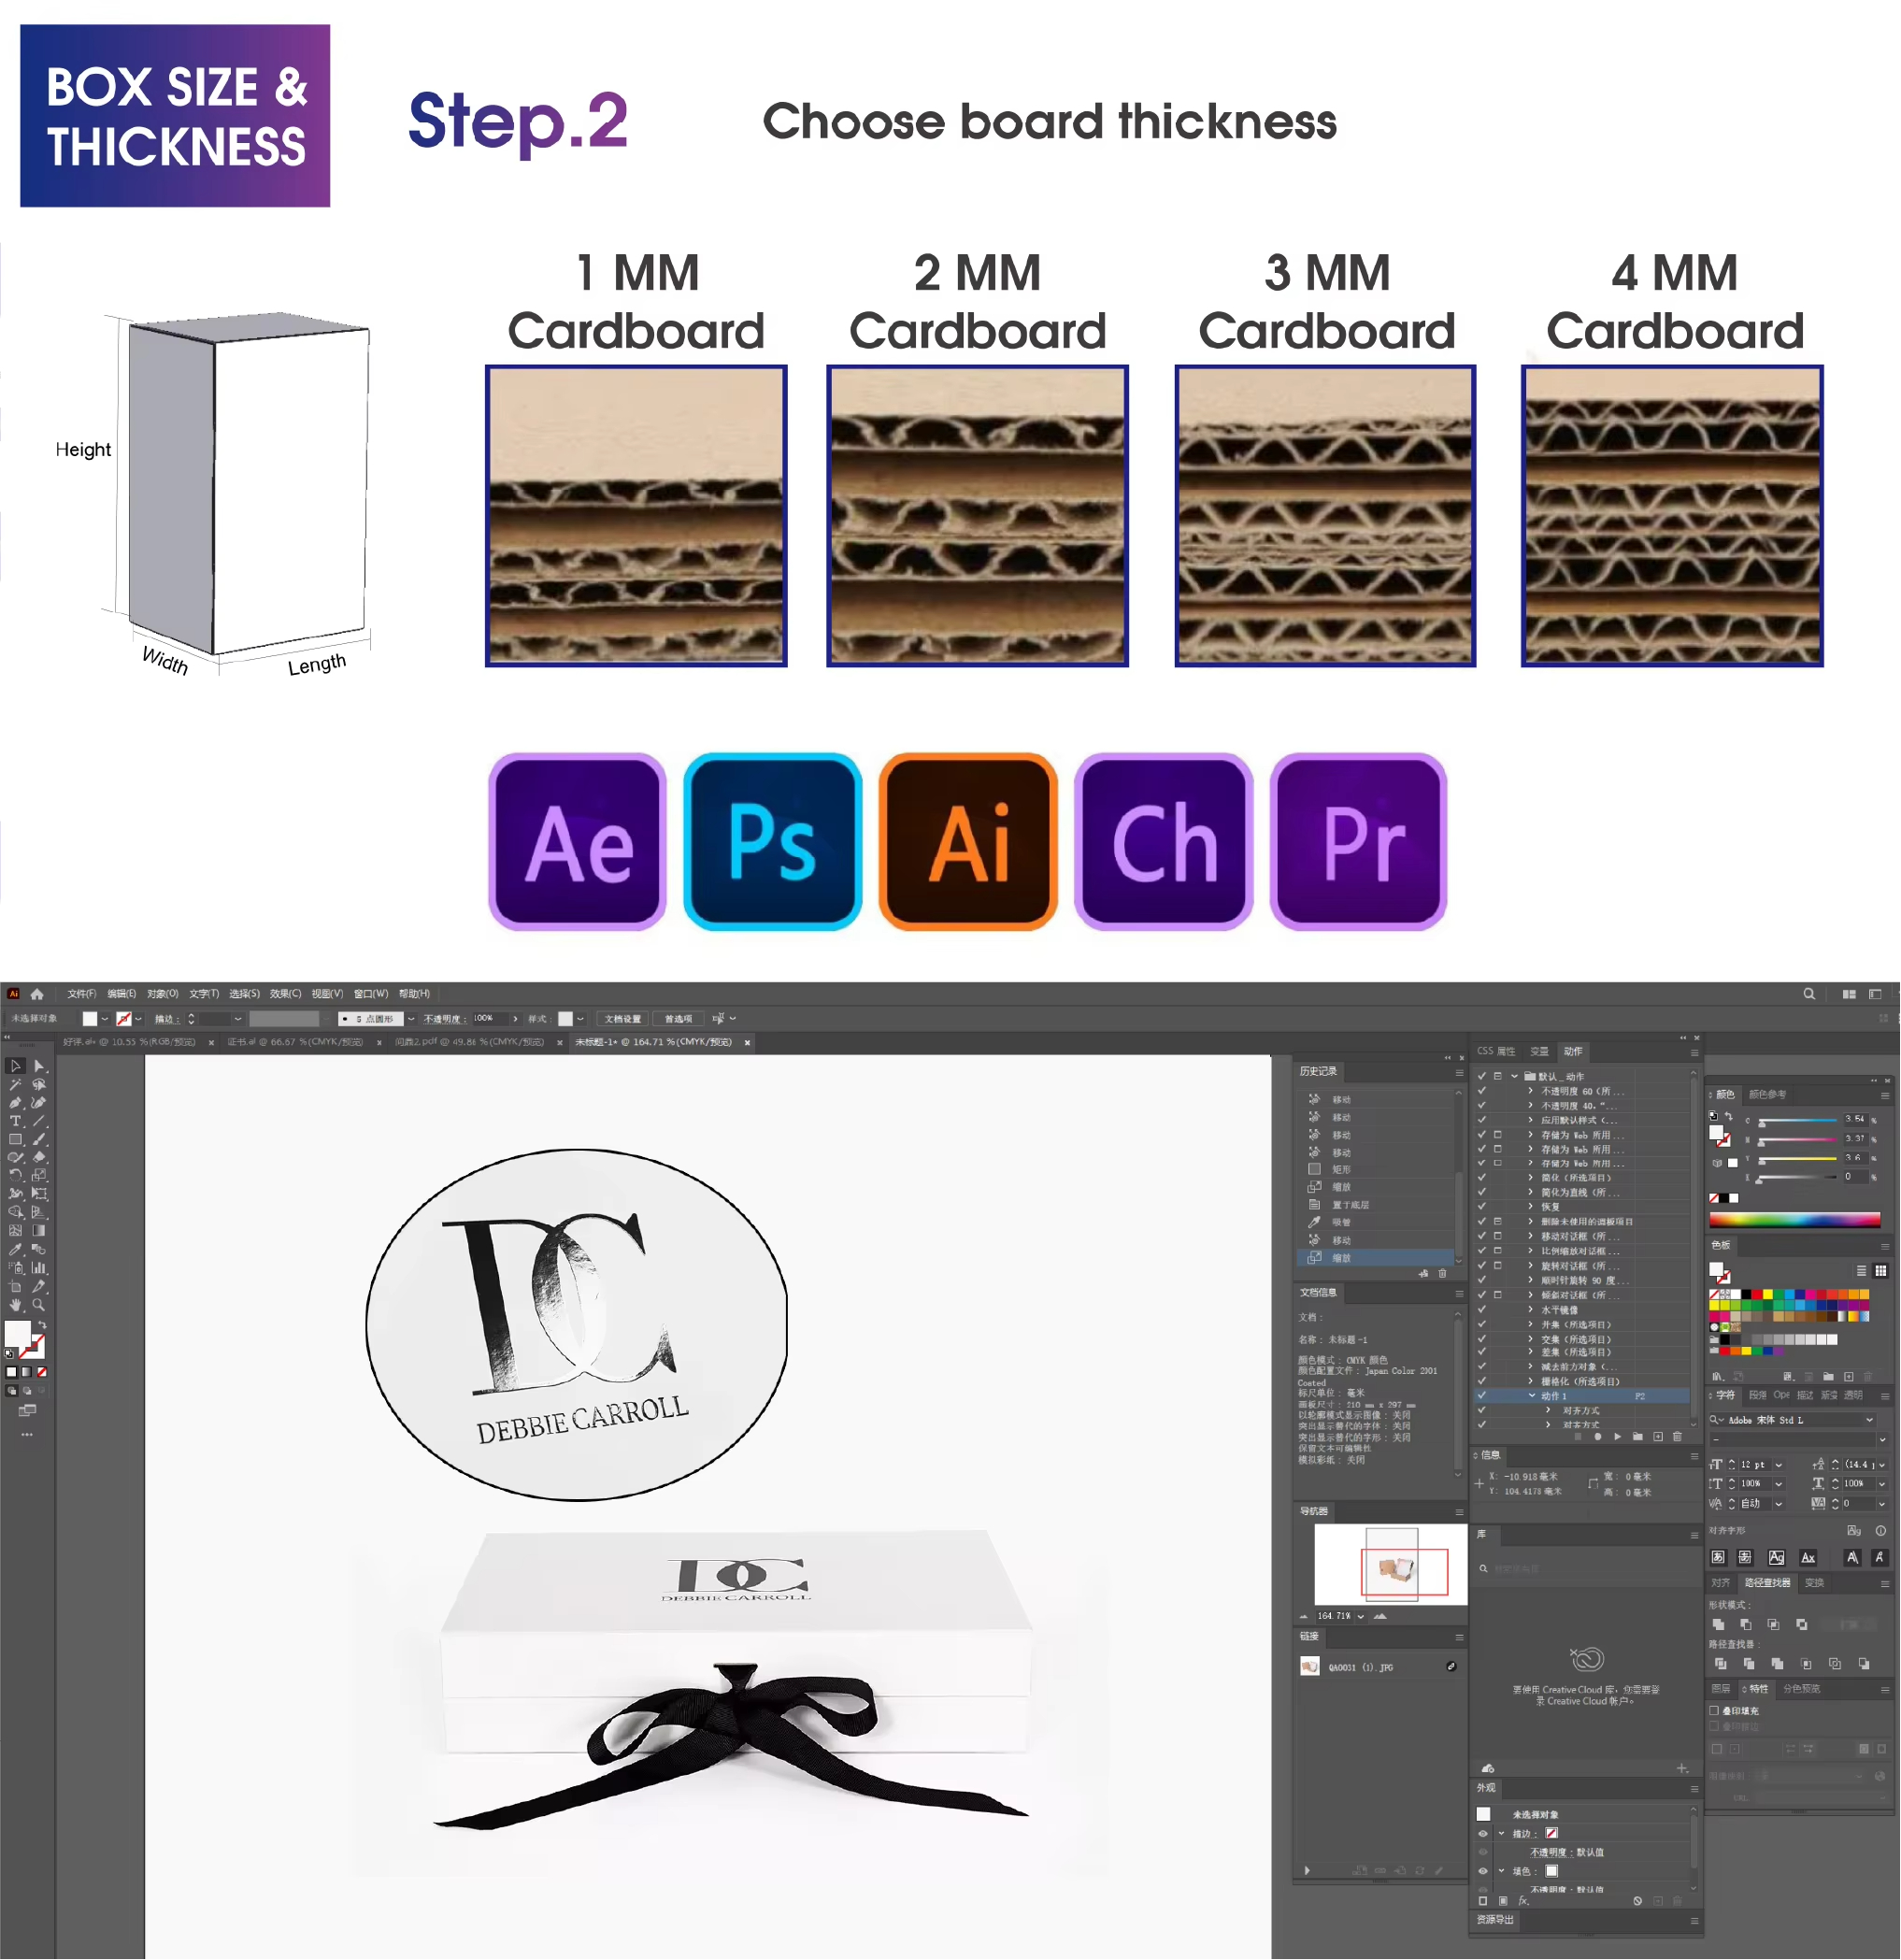The height and width of the screenshot is (1960, 1901).
Task: Open the 效果(C) menu
Action: [285, 994]
